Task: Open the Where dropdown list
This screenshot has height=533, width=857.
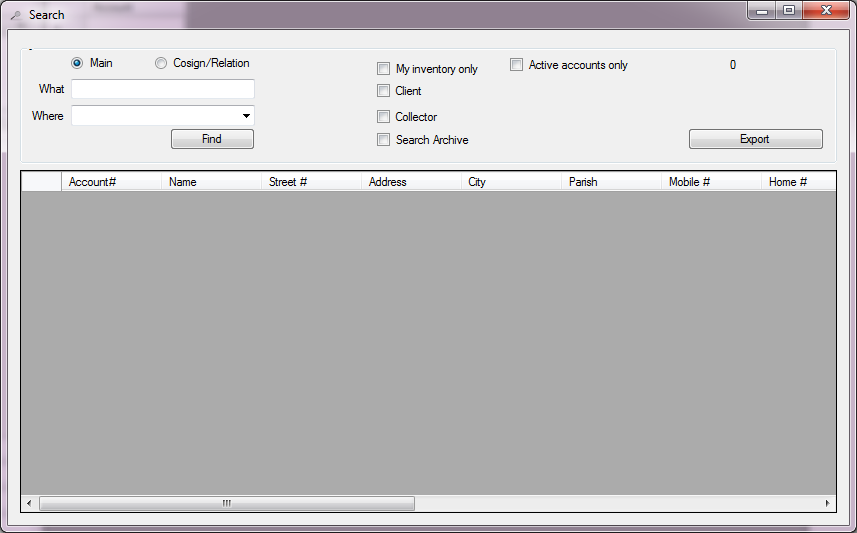Action: (x=246, y=116)
